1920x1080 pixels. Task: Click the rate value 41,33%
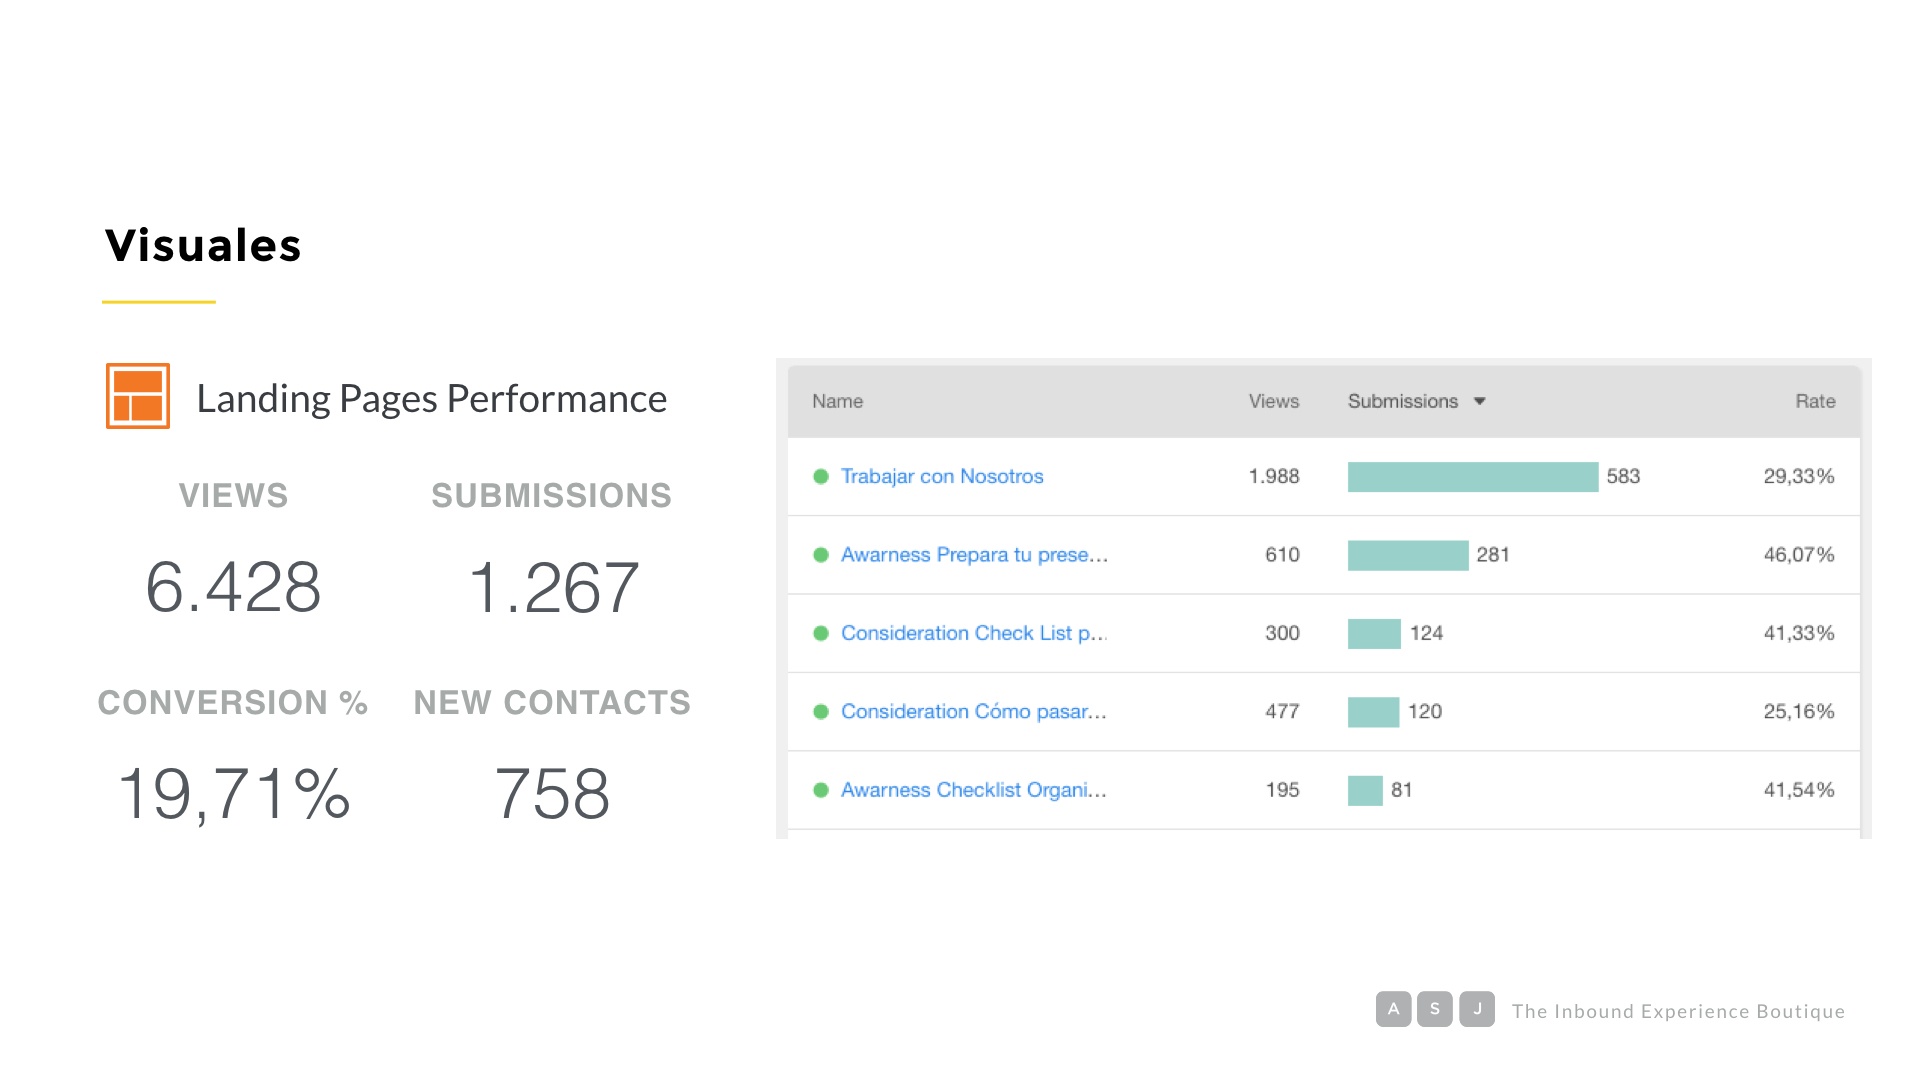pyautogui.click(x=1799, y=633)
